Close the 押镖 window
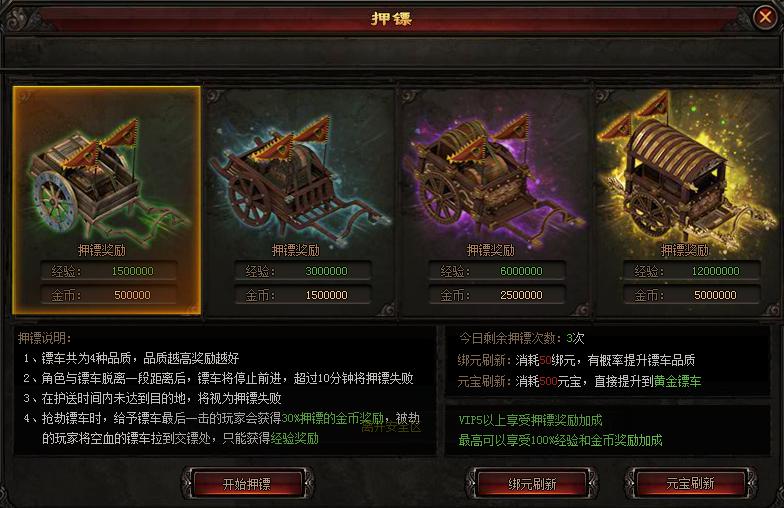This screenshot has height=508, width=784. (765, 18)
